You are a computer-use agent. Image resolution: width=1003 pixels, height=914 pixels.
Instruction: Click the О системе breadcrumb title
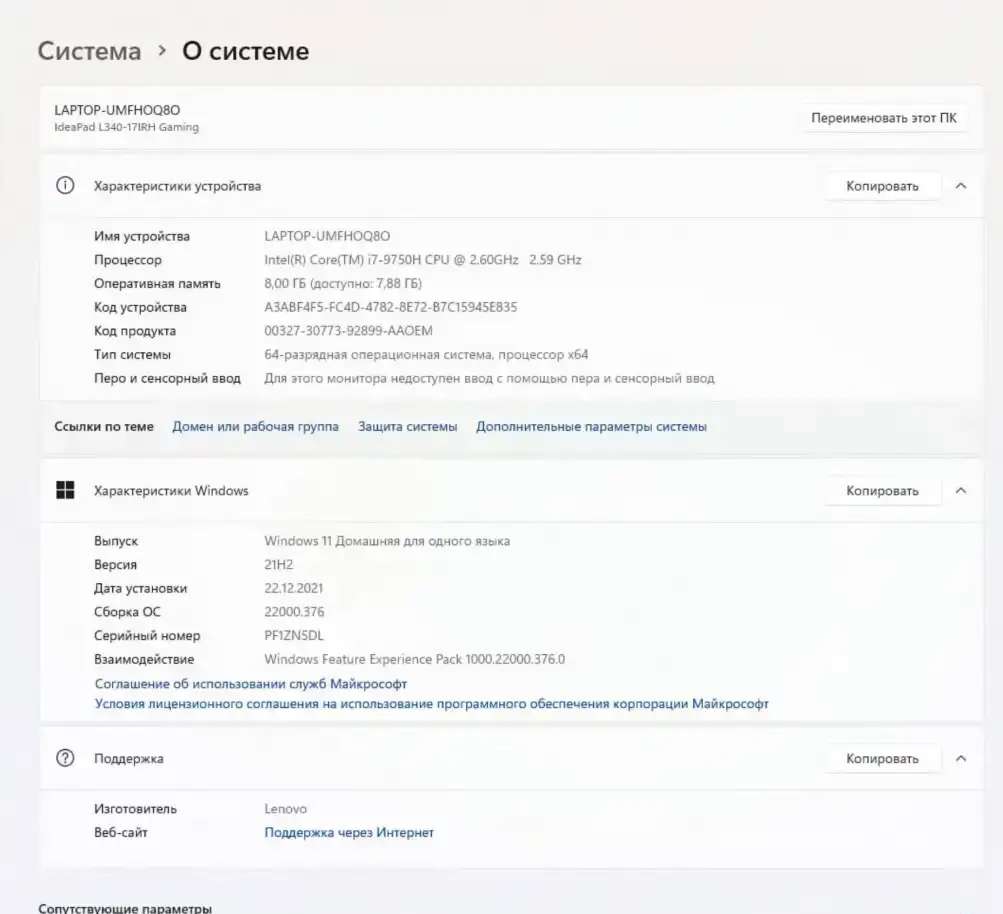pyautogui.click(x=246, y=51)
